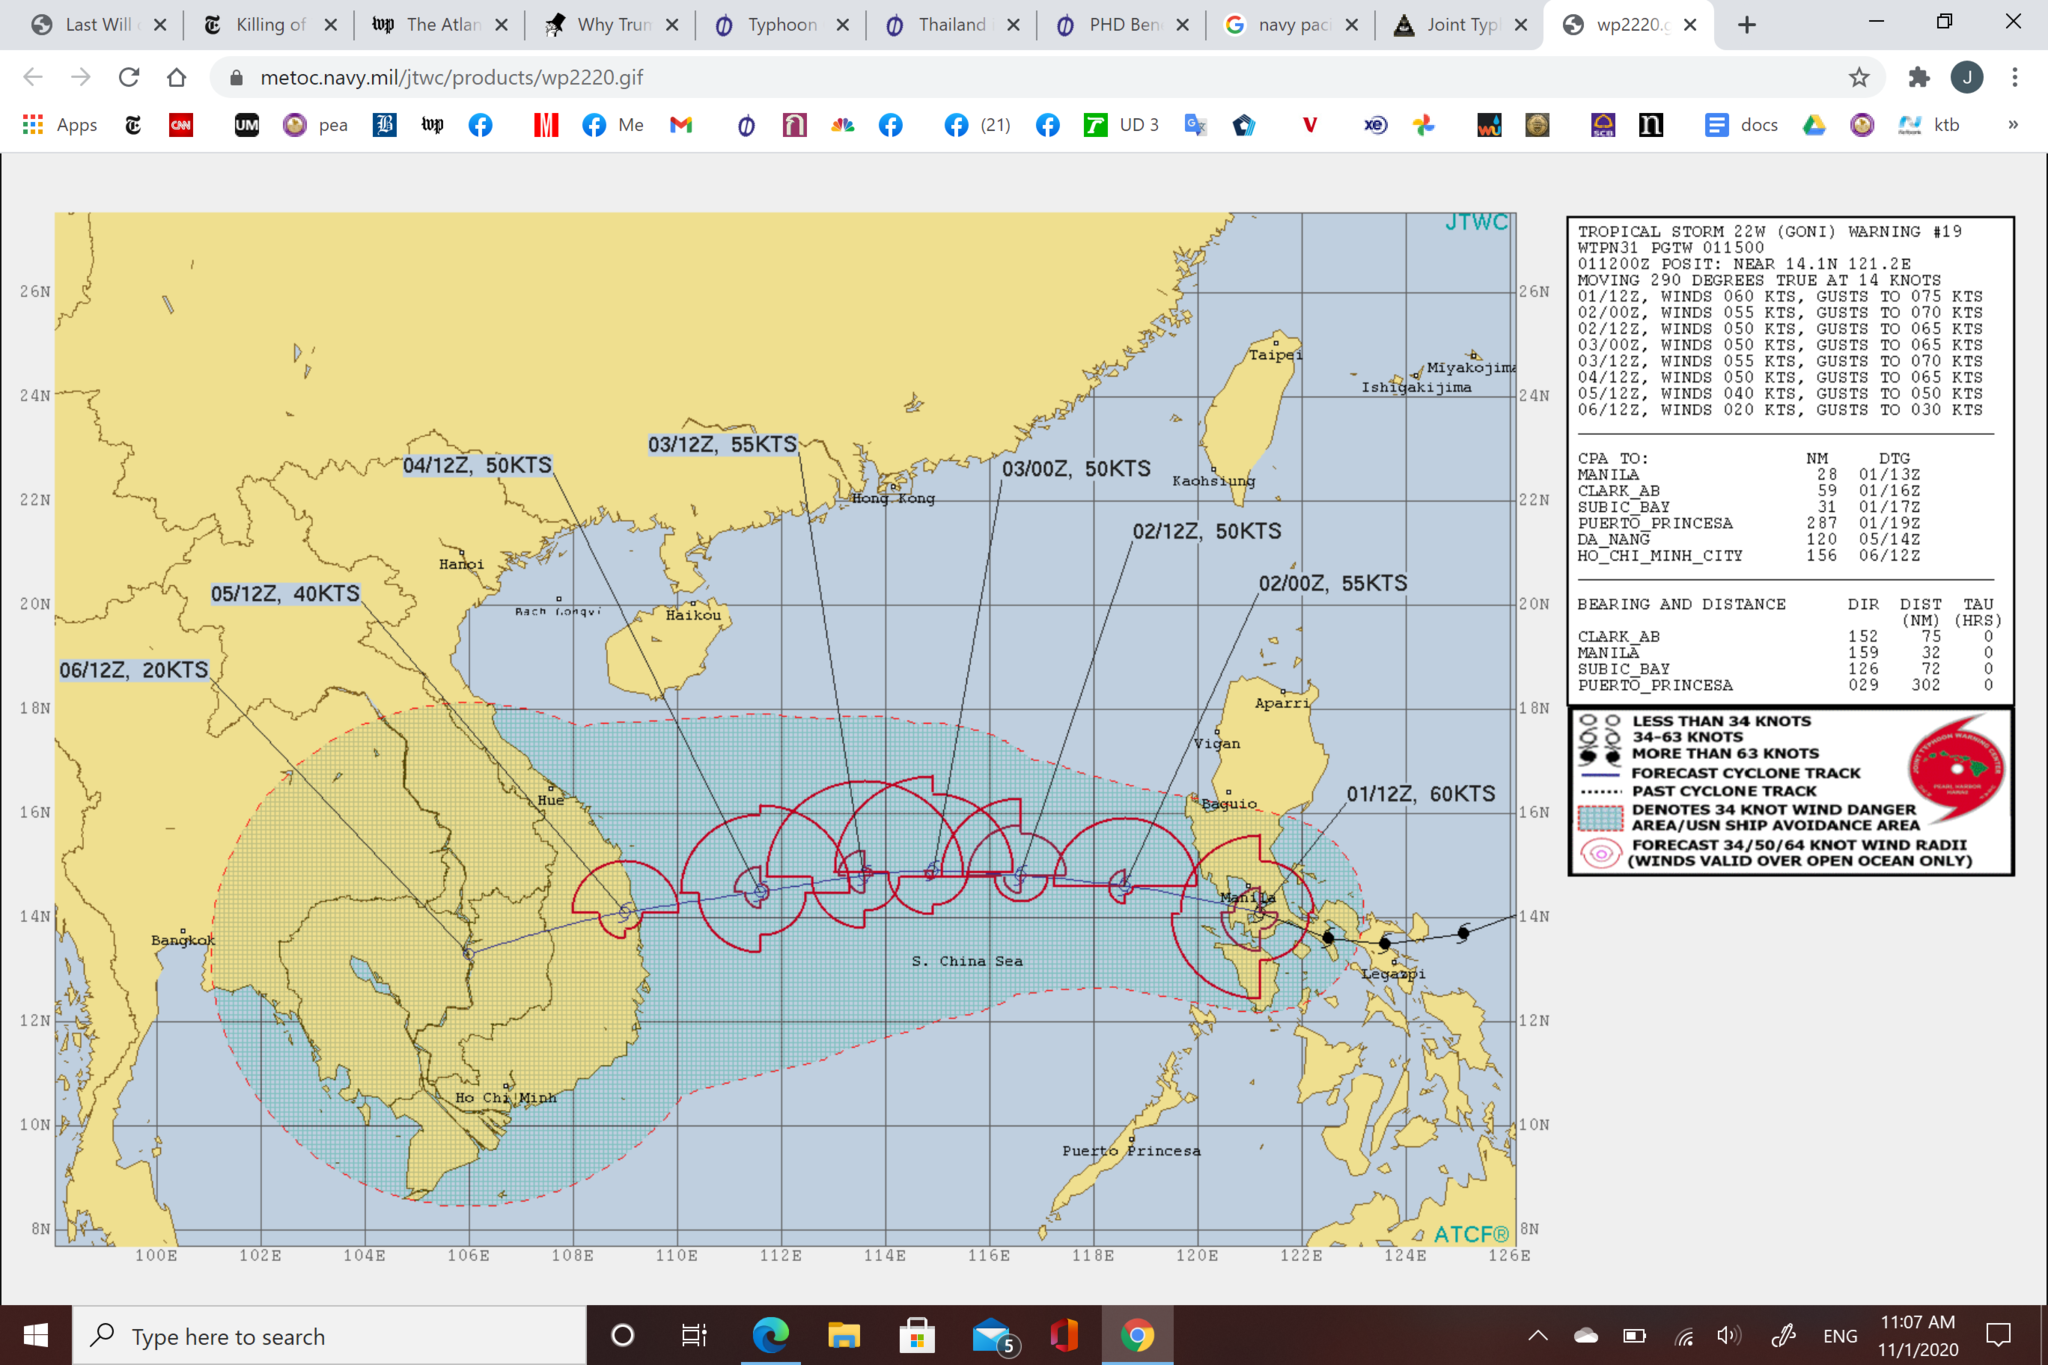Open the pea bookmark

[316, 124]
